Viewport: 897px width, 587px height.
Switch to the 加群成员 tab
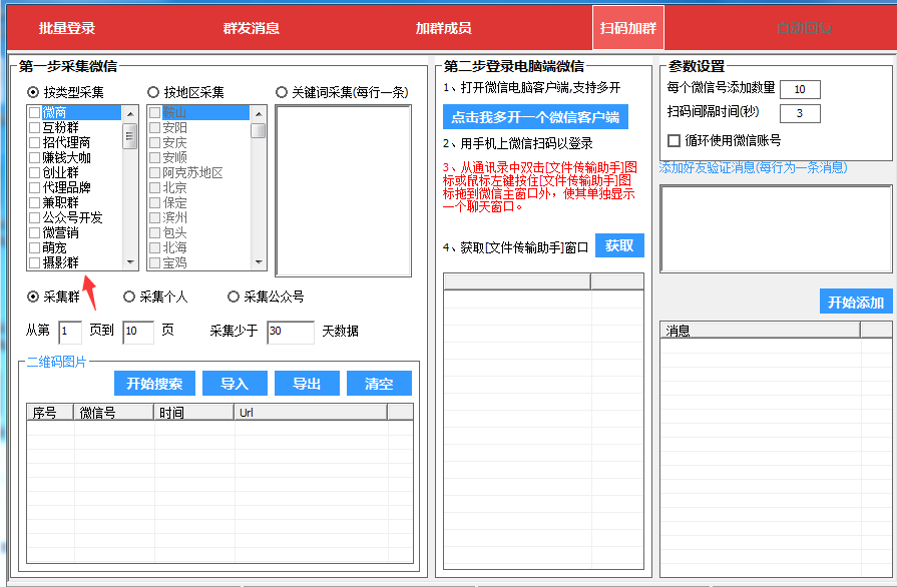(444, 26)
